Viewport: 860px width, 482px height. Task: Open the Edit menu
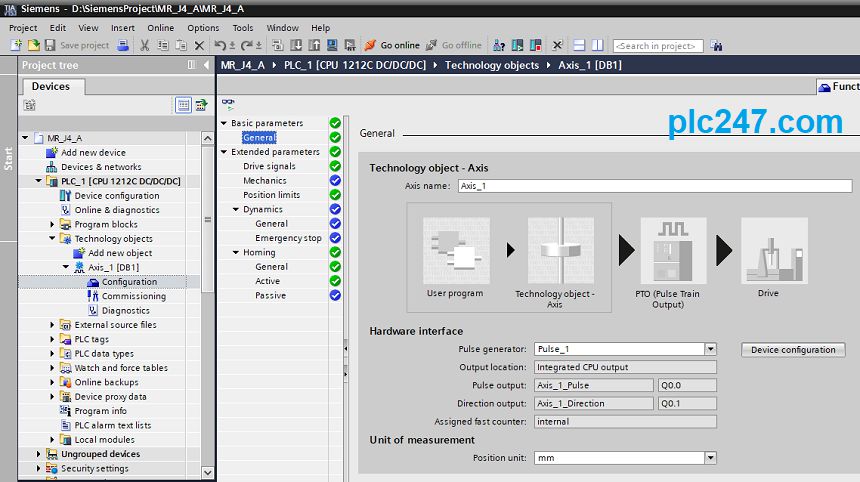point(58,27)
